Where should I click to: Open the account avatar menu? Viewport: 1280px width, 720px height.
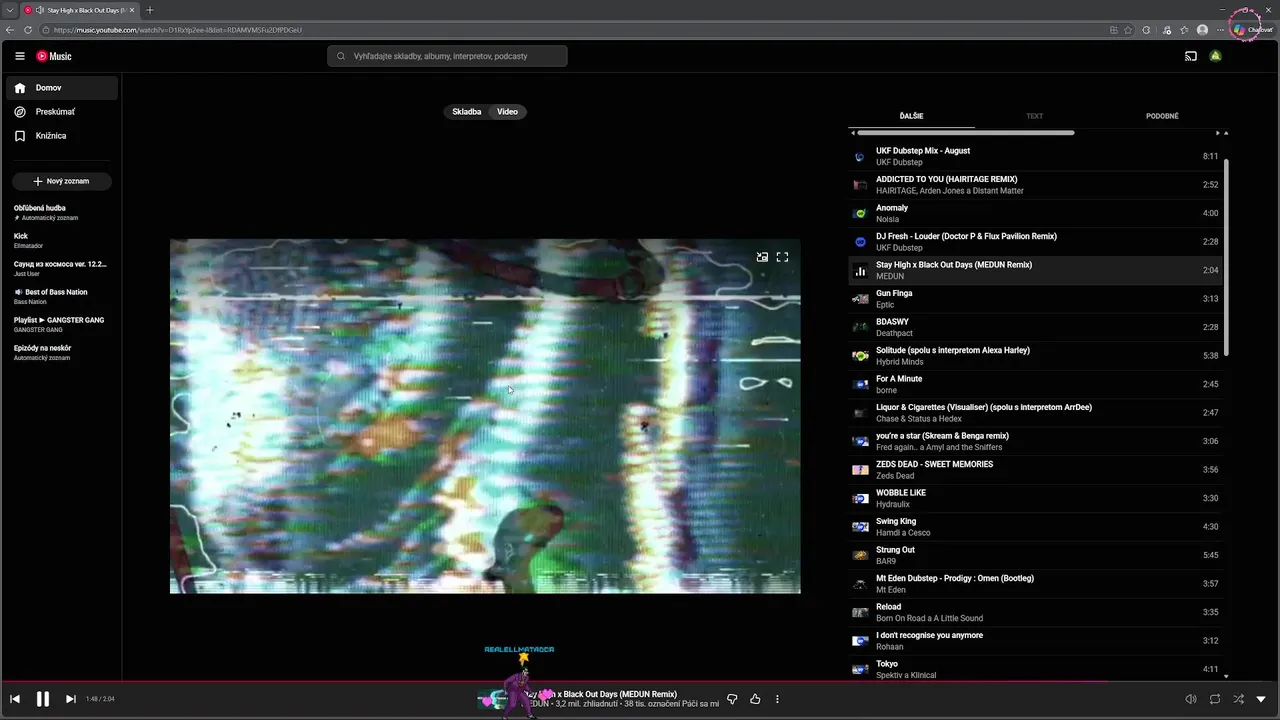pyautogui.click(x=1216, y=56)
